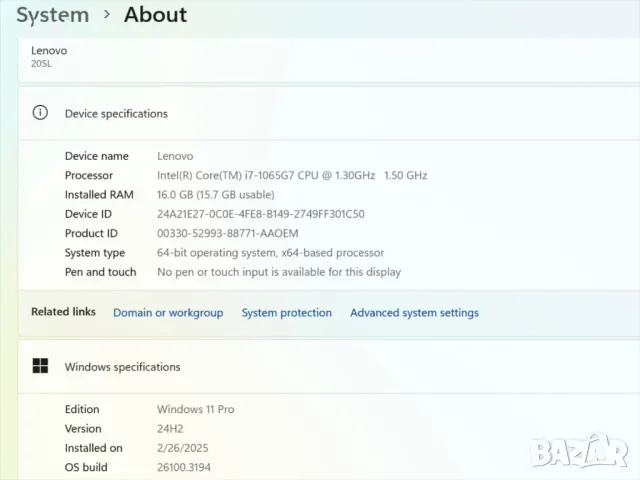The image size is (640, 480).
Task: Click the 64-bit operating system type value
Action: pyautogui.click(x=270, y=253)
